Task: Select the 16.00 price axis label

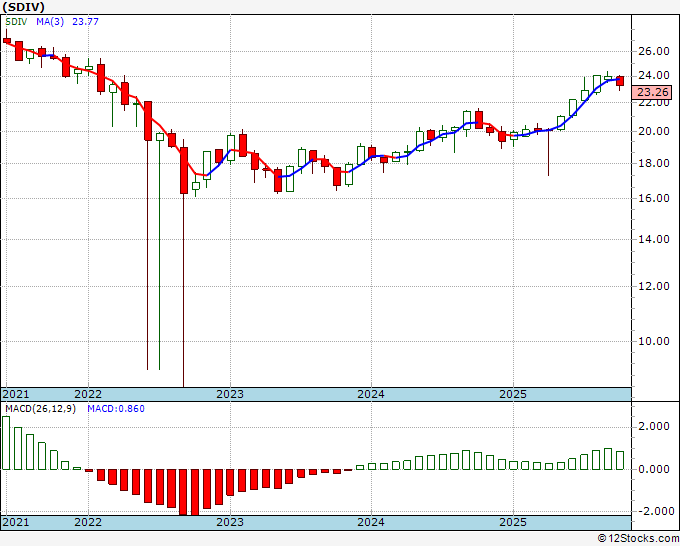Action: coord(654,198)
